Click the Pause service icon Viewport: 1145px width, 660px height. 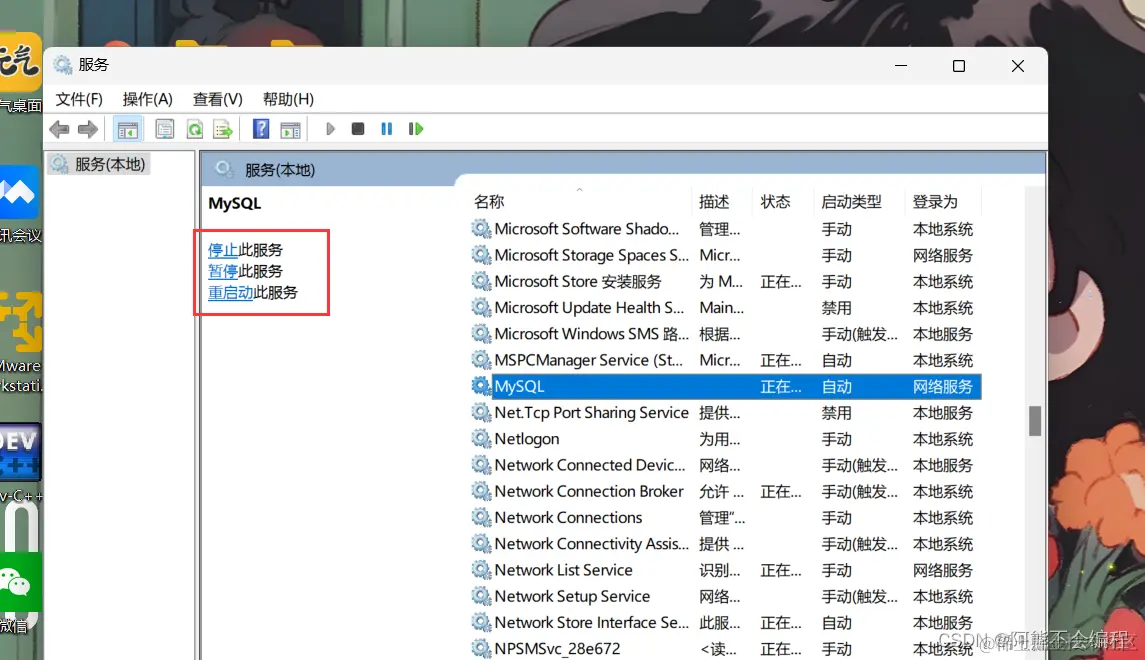386,129
